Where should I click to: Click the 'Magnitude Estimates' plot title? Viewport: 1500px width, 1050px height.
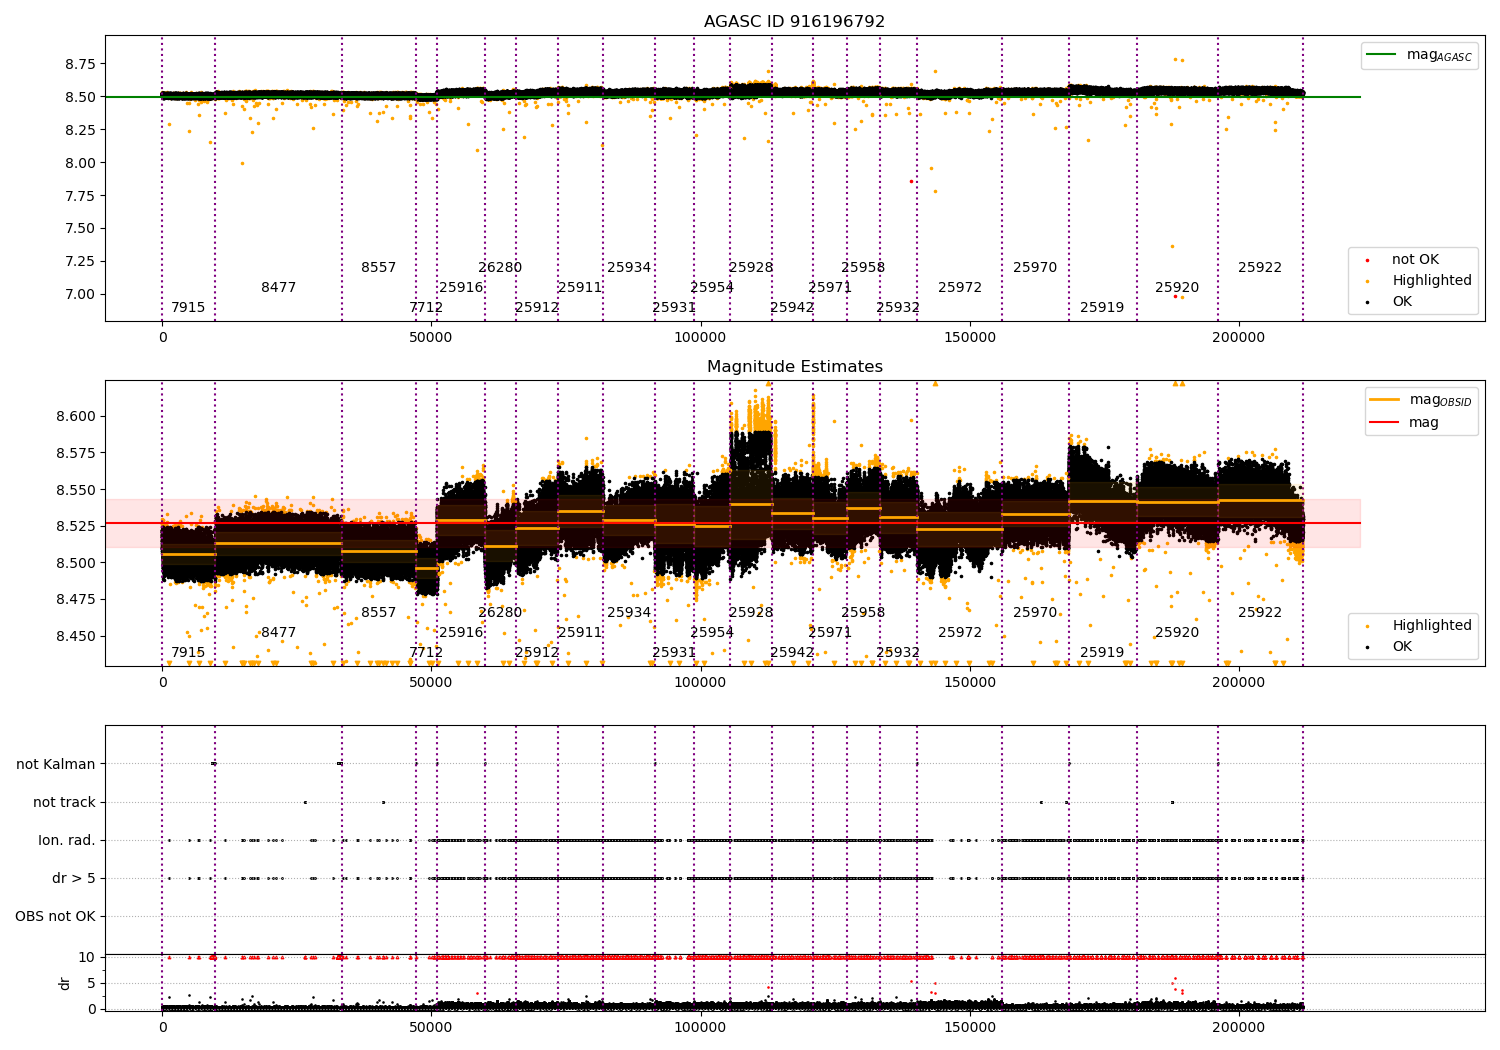click(x=794, y=367)
